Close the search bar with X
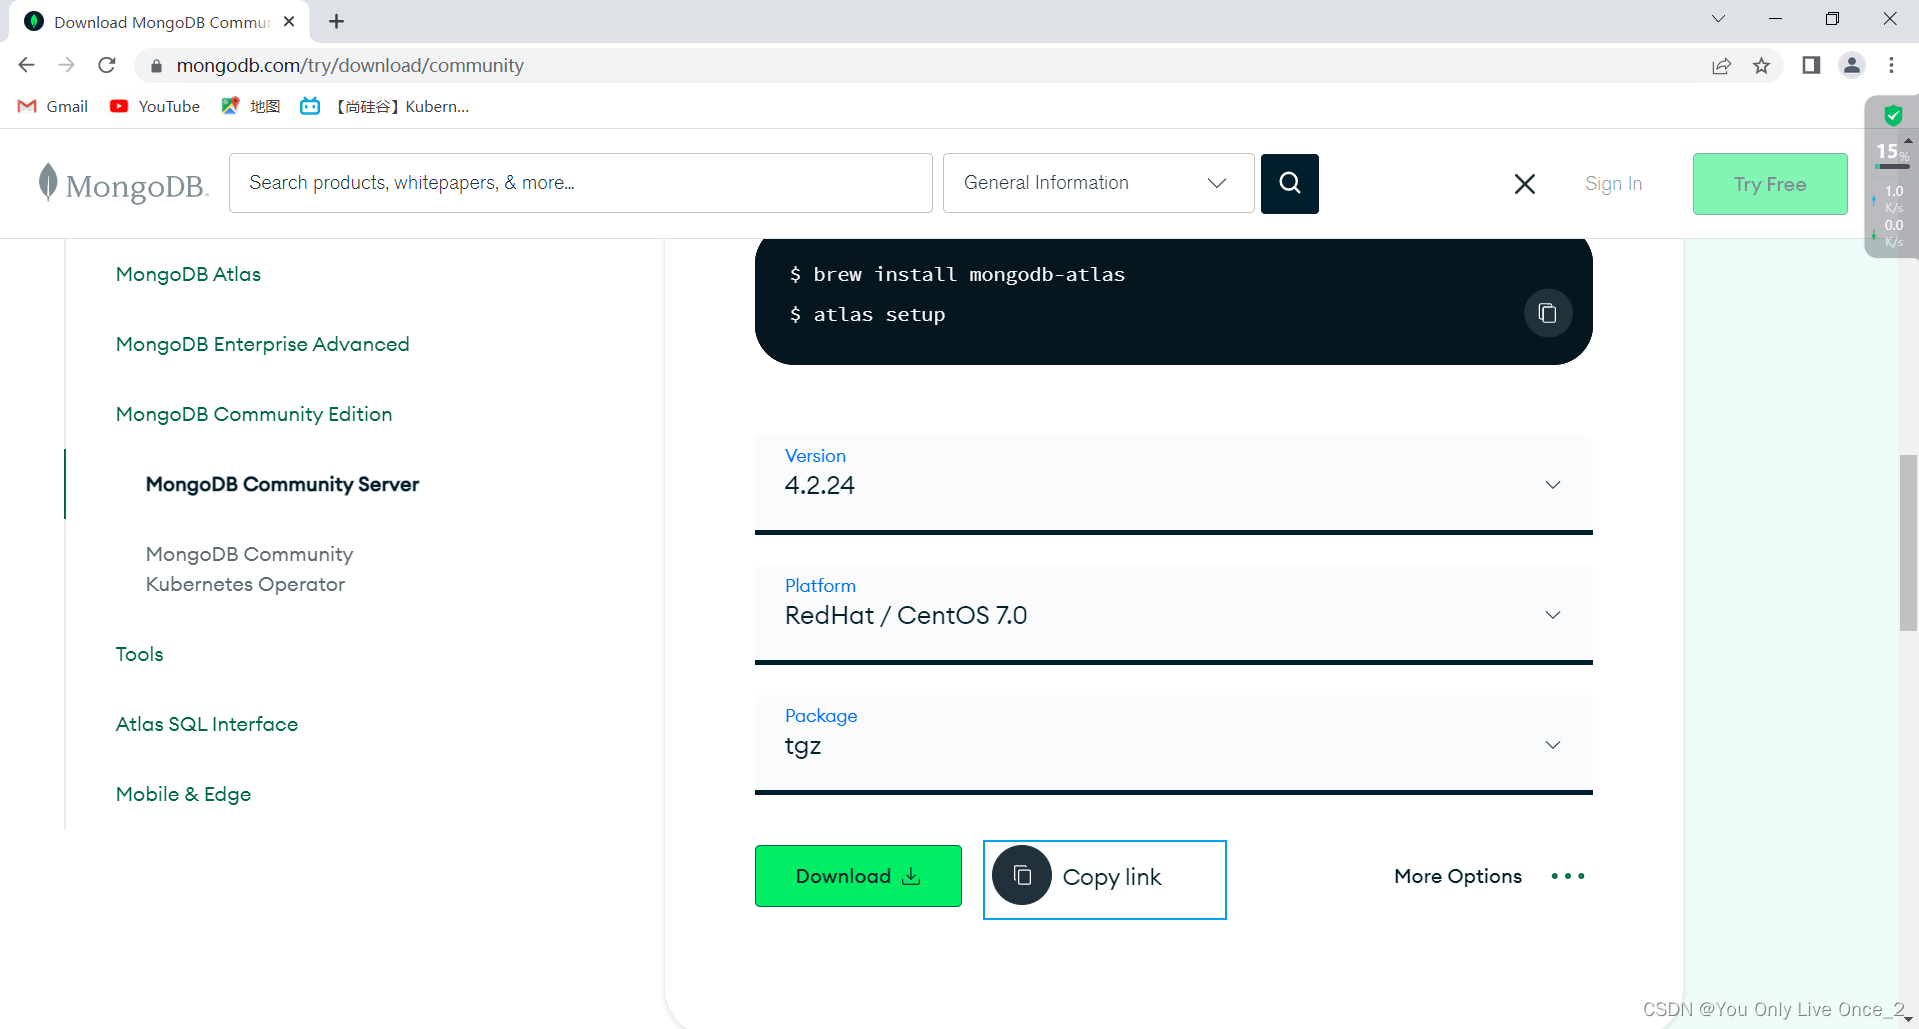 [1524, 184]
